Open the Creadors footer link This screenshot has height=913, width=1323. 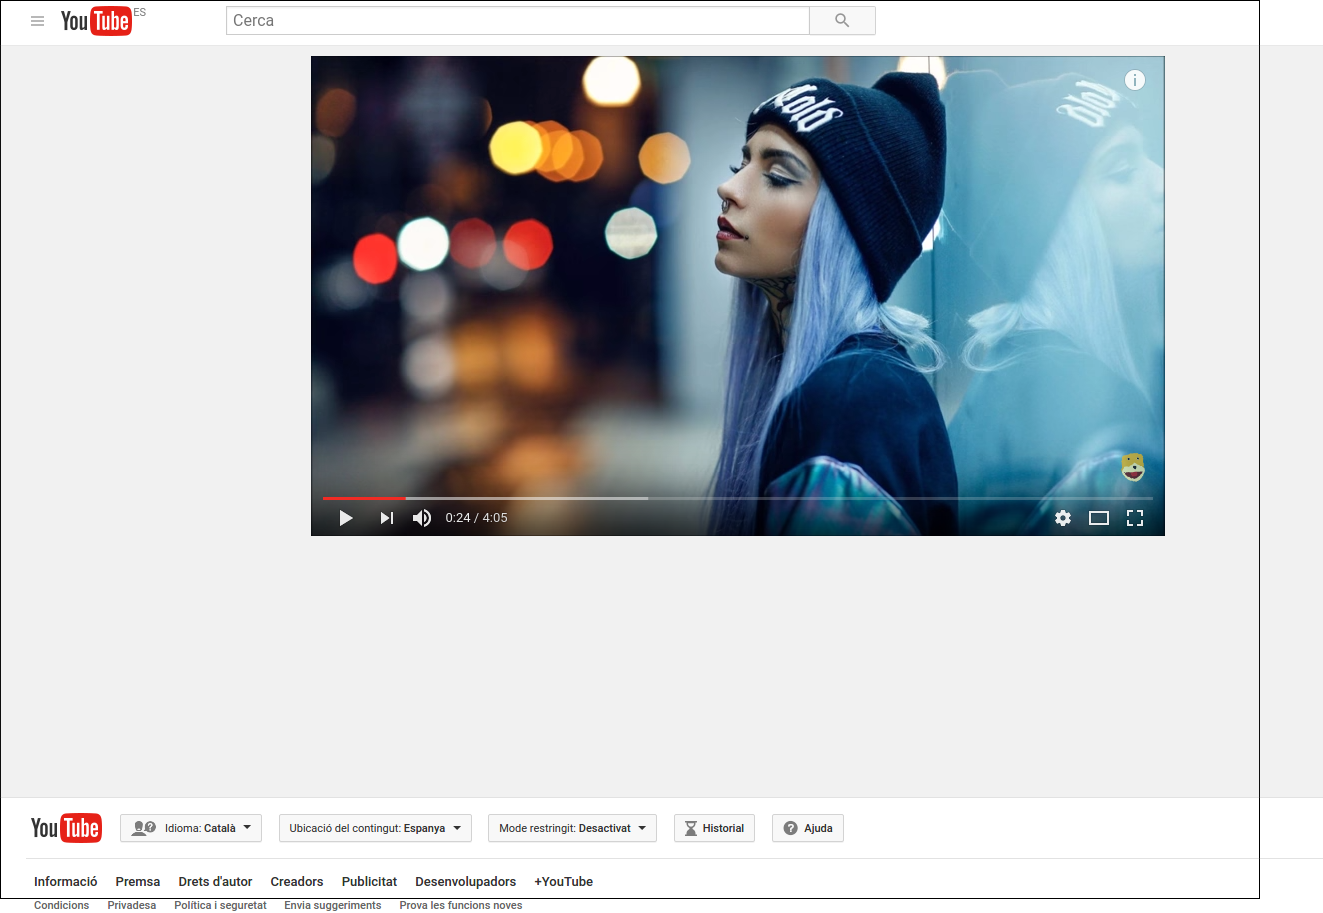(297, 882)
